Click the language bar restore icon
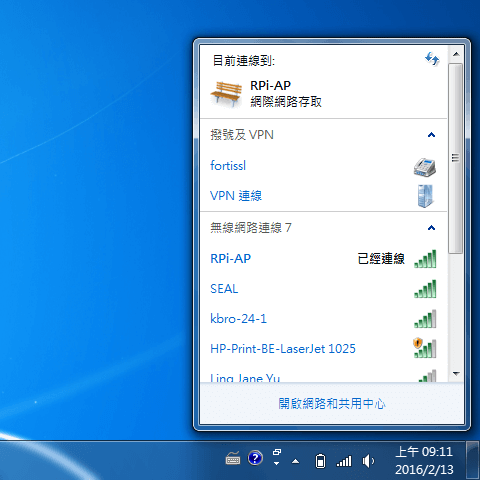 coord(277,452)
